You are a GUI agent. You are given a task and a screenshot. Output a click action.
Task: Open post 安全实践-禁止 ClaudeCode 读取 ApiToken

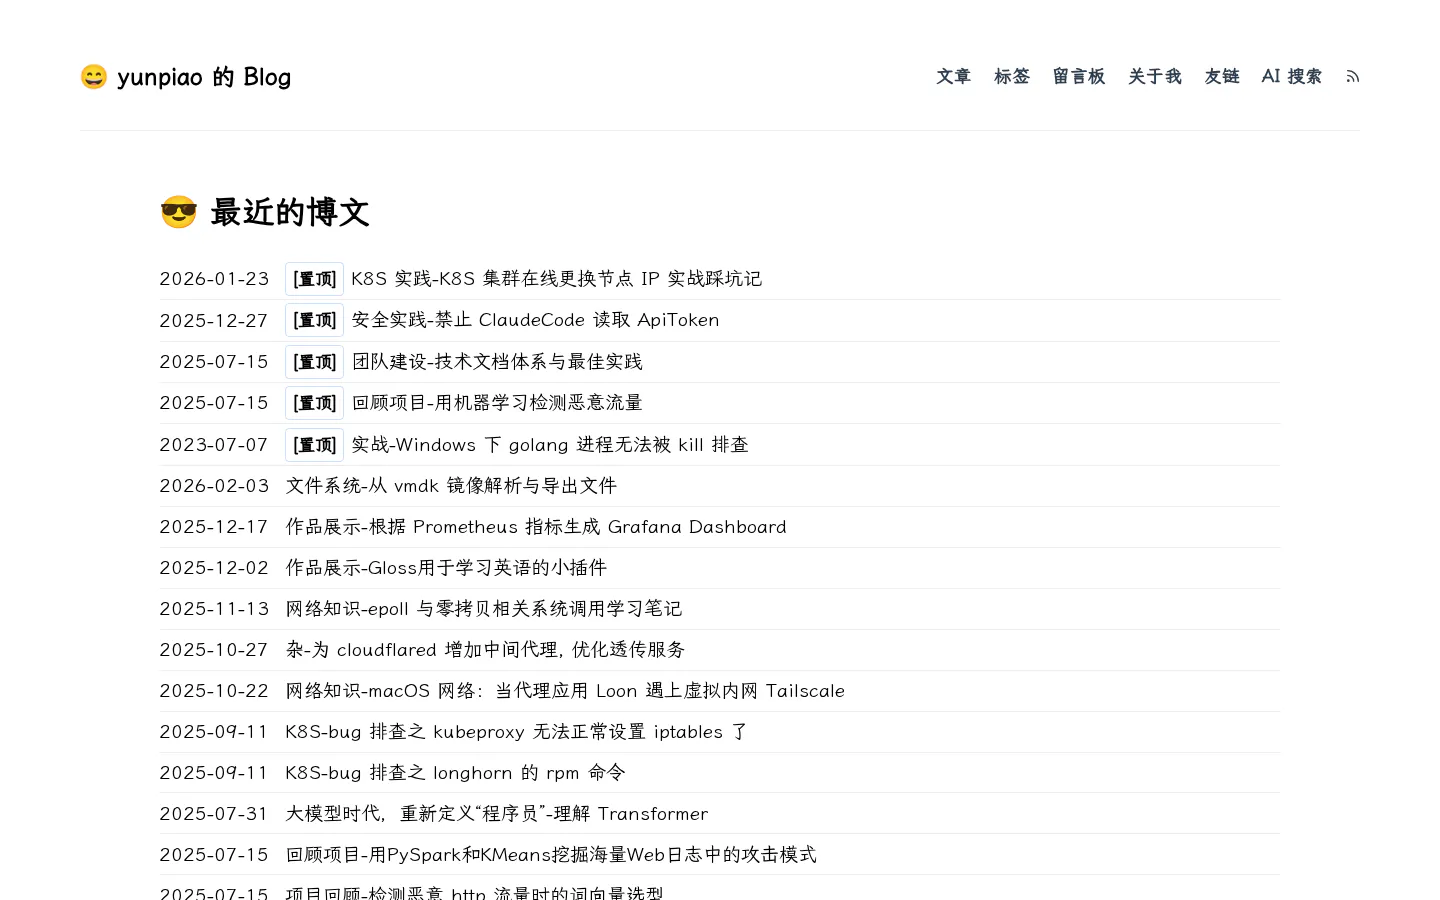pyautogui.click(x=536, y=320)
